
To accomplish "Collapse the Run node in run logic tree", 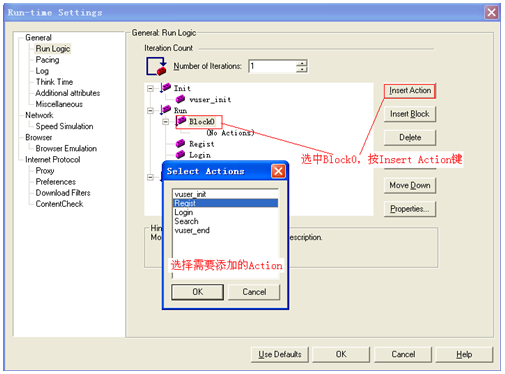I will pyautogui.click(x=150, y=110).
